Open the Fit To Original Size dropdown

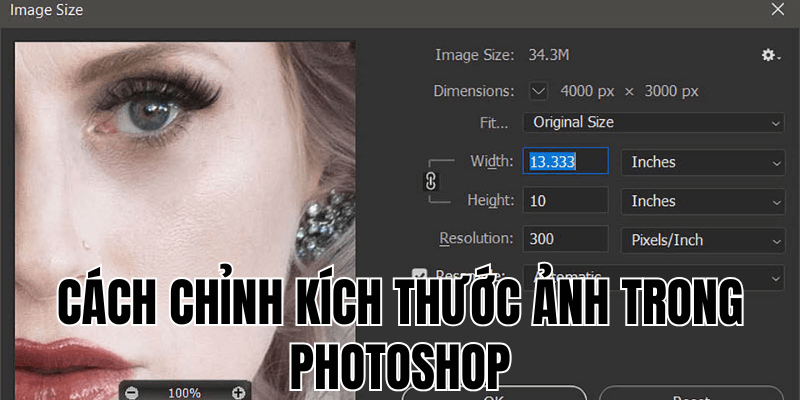tap(654, 122)
